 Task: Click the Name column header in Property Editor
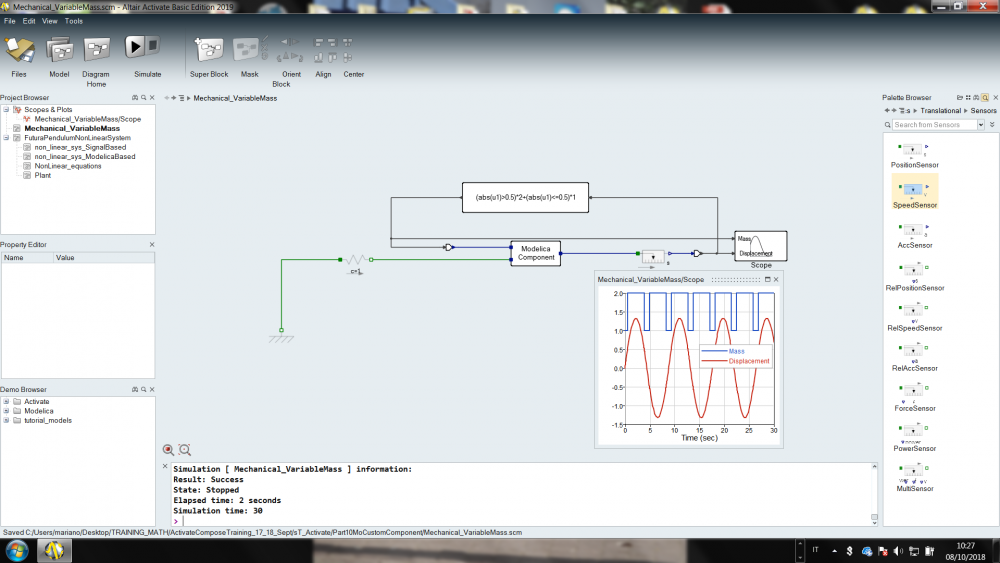click(x=28, y=258)
